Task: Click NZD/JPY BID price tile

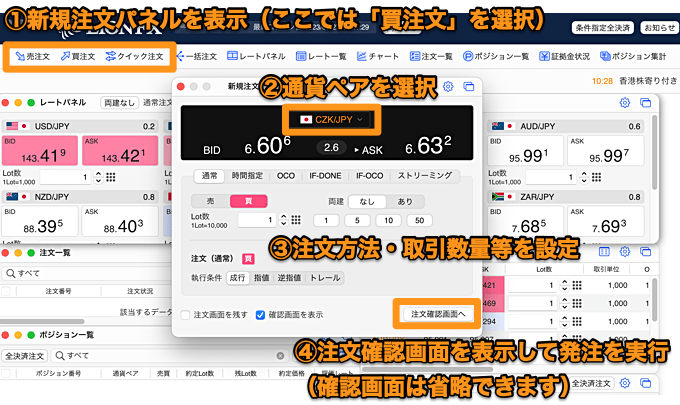Action: [39, 221]
